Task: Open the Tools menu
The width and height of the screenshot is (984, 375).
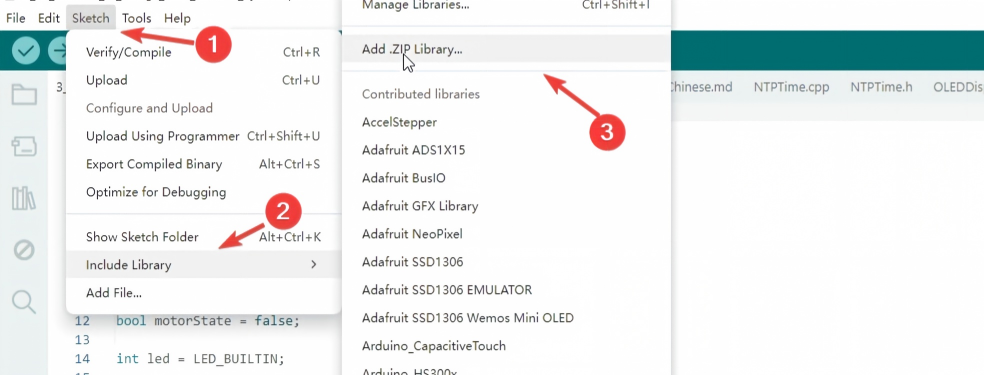Action: coord(136,18)
